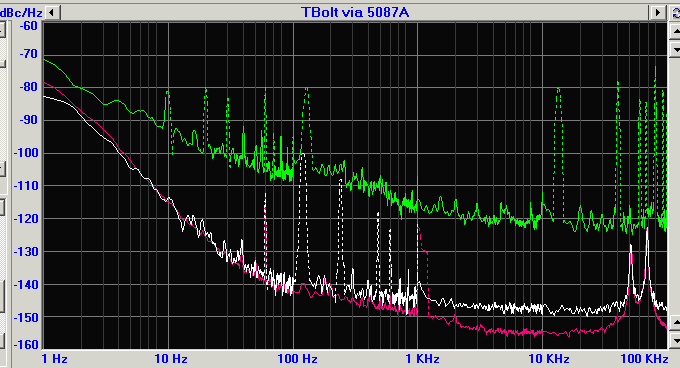Click the 100 KHz x-axis label
Screen dimensions: 680x368
(x=644, y=358)
